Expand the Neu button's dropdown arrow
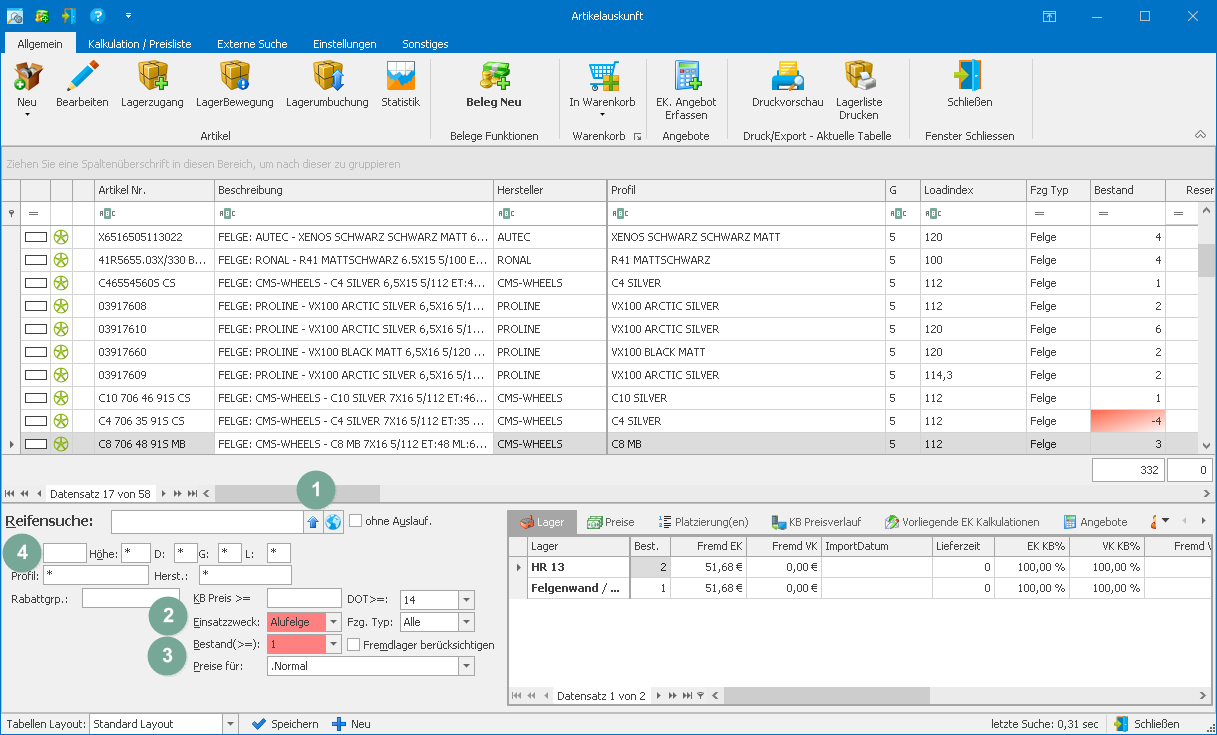Viewport: 1217px width, 735px height. pyautogui.click(x=27, y=114)
